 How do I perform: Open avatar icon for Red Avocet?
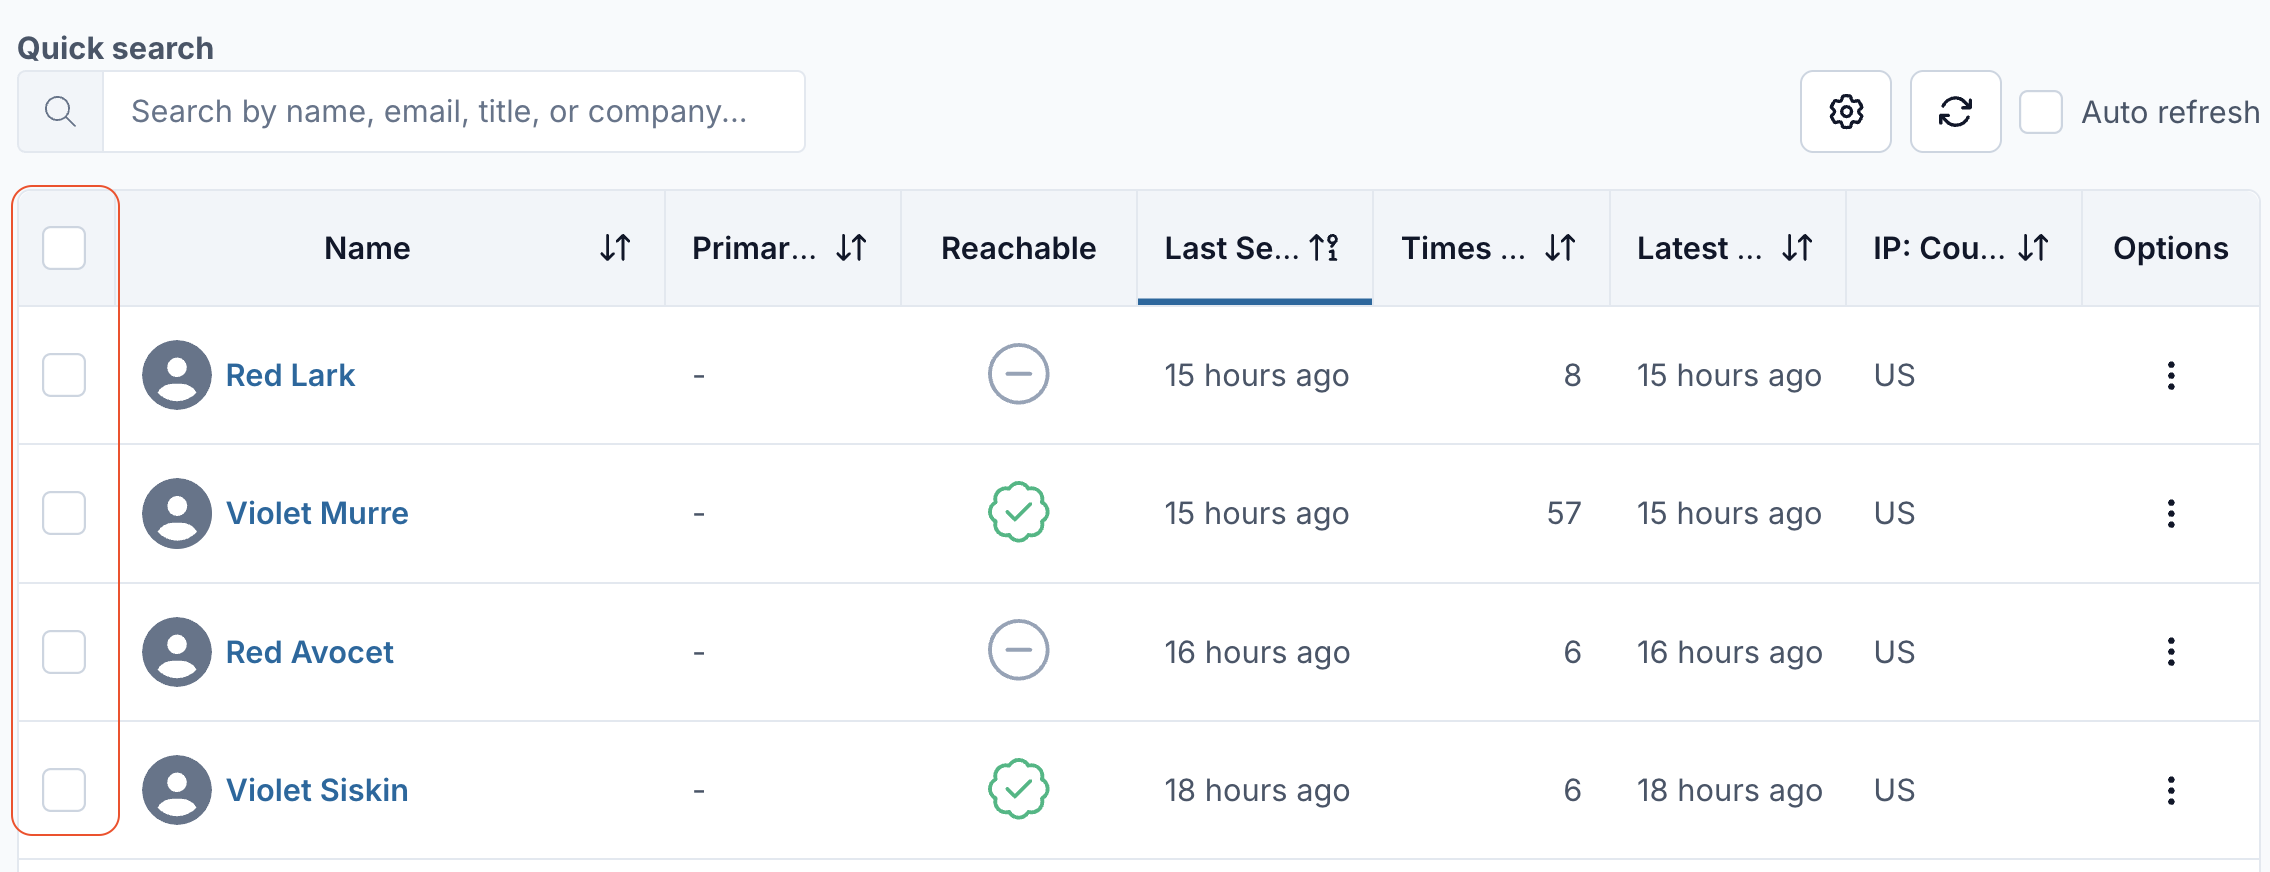click(177, 652)
